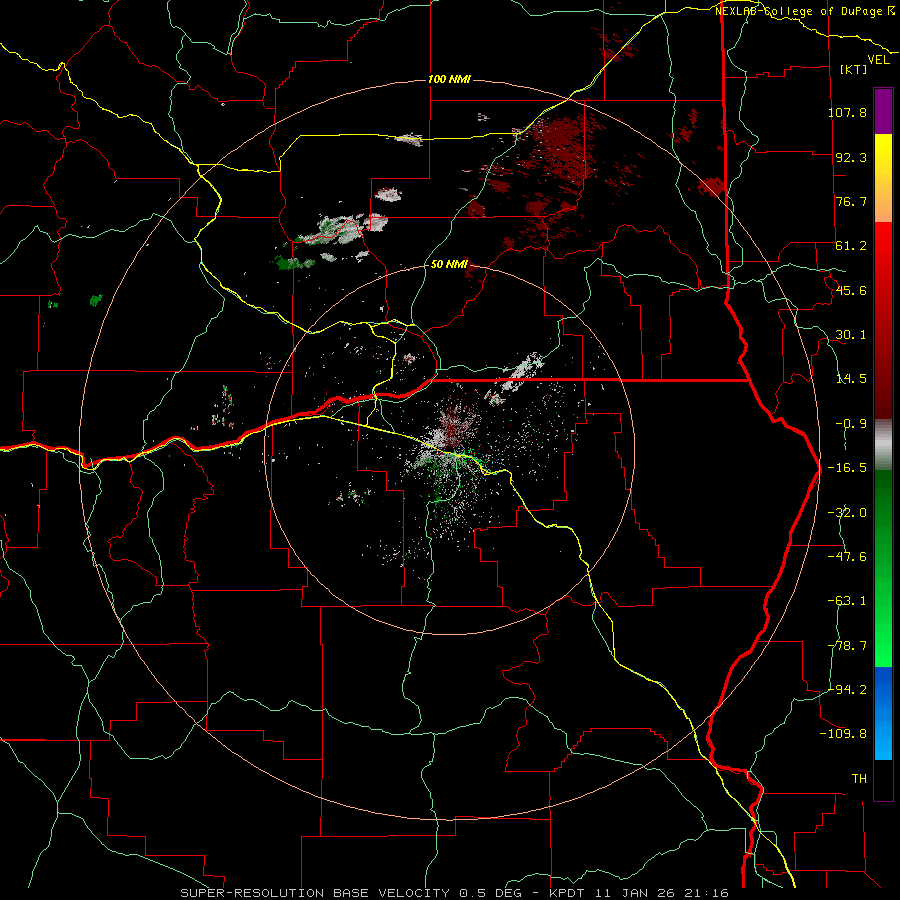Click the 45.6 velocity legend value
This screenshot has height=900, width=900.
pyautogui.click(x=851, y=290)
